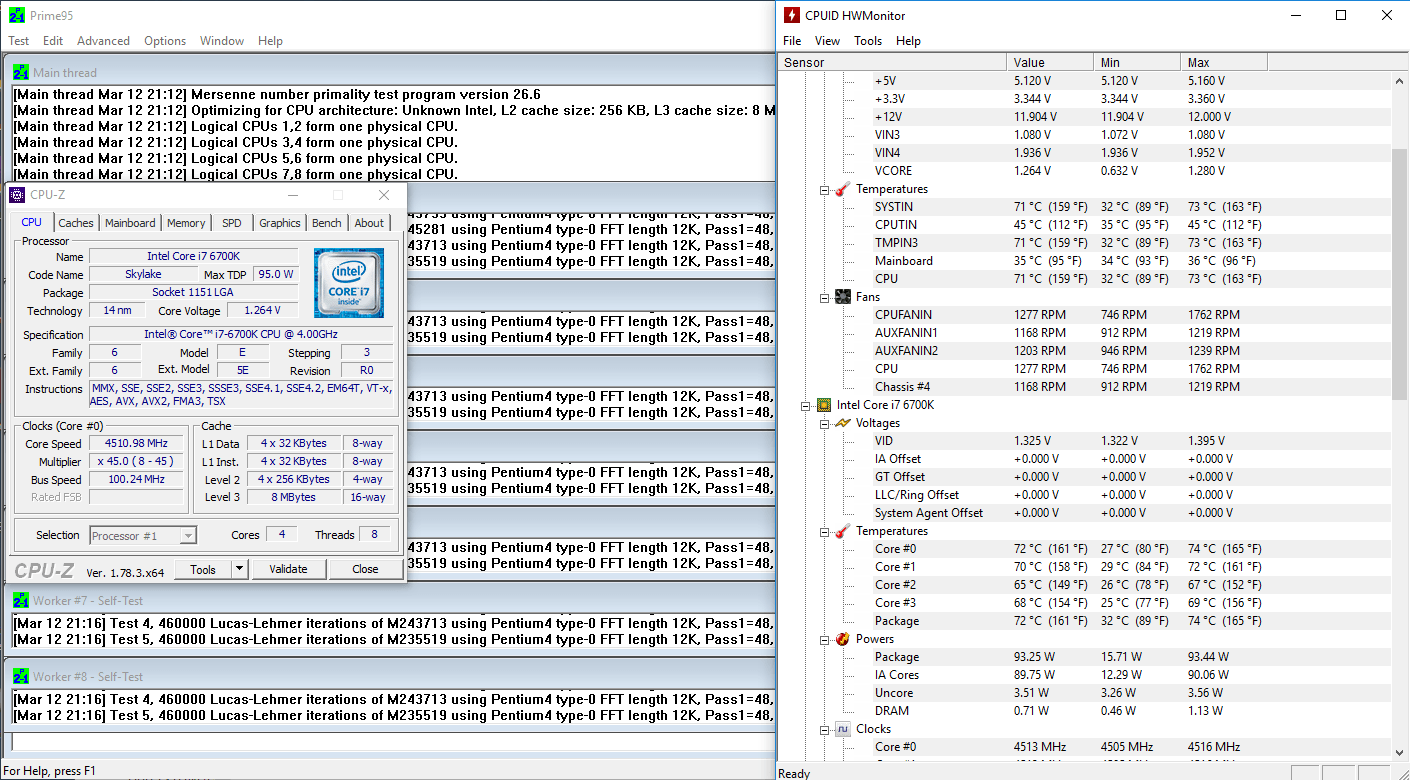The width and height of the screenshot is (1410, 780).
Task: Select the CPUFANIN fan row
Action: pos(1084,315)
